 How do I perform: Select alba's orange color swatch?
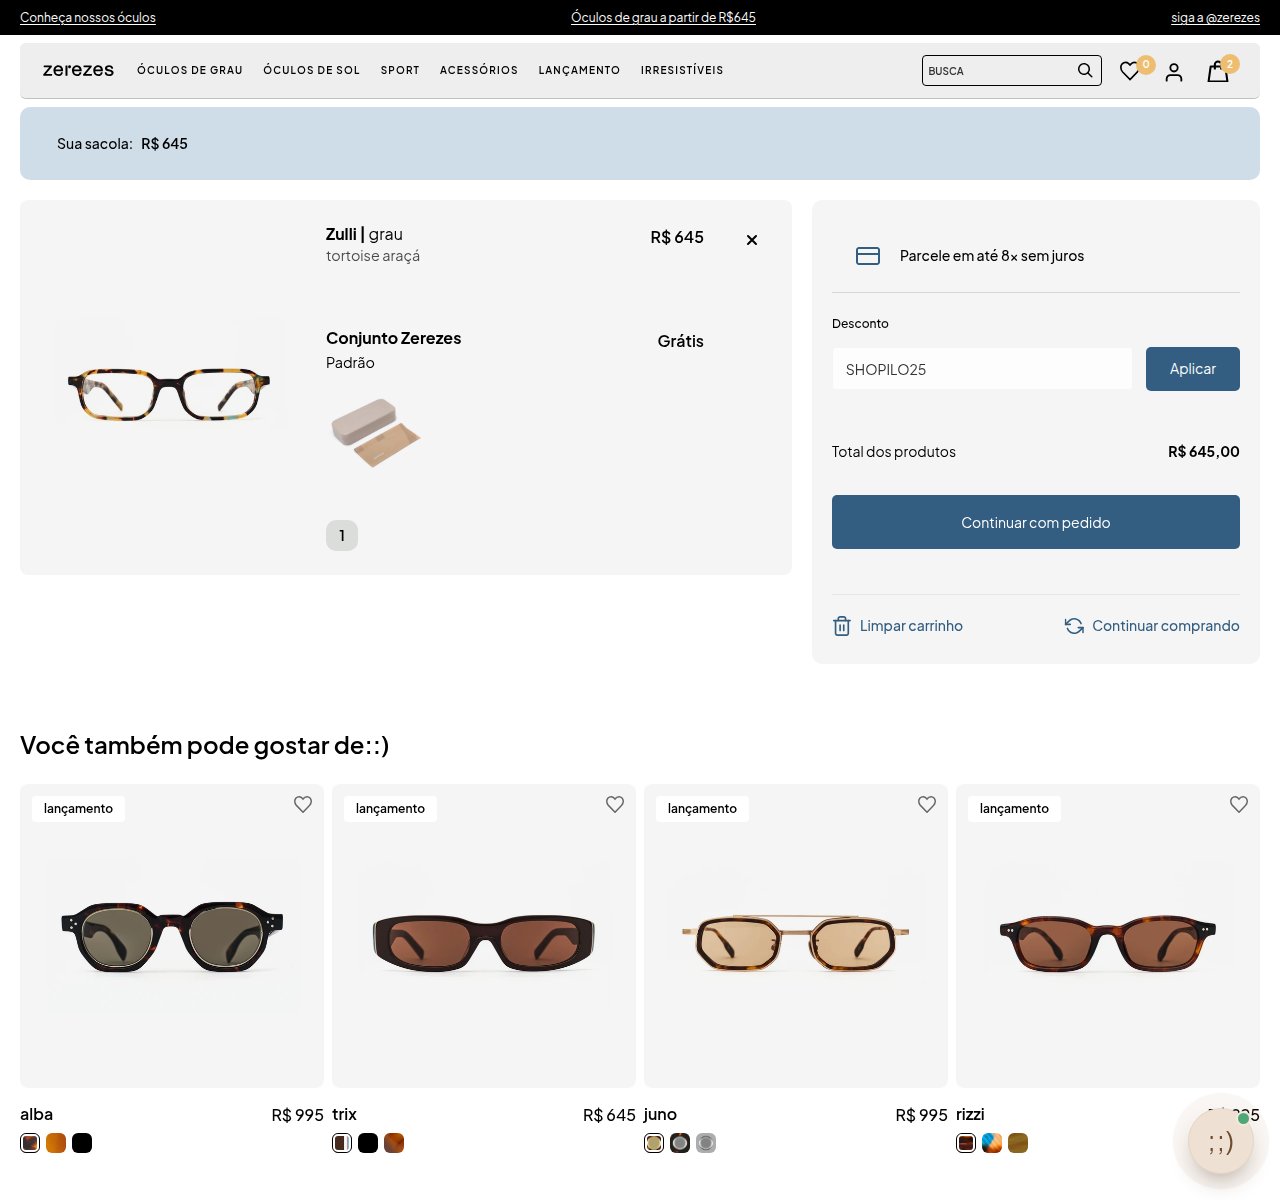tap(56, 1143)
